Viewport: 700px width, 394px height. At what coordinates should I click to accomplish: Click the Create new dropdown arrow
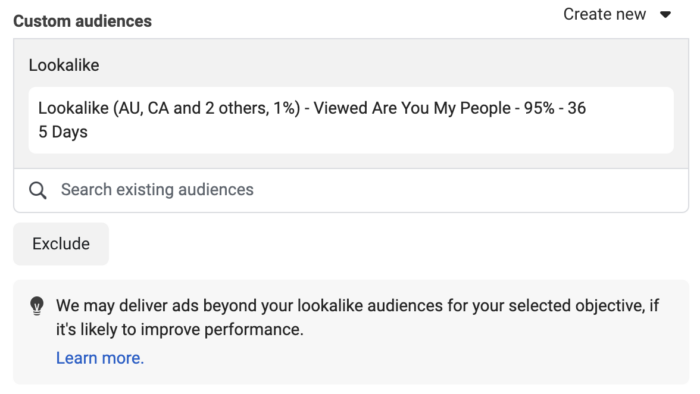pyautogui.click(x=665, y=15)
